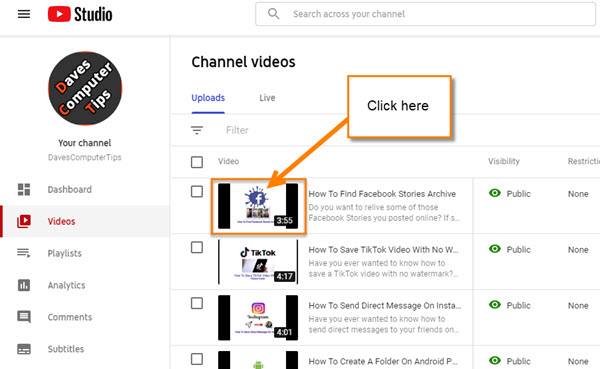Click the Instagram video description text
The height and width of the screenshot is (369, 600).
[383, 324]
